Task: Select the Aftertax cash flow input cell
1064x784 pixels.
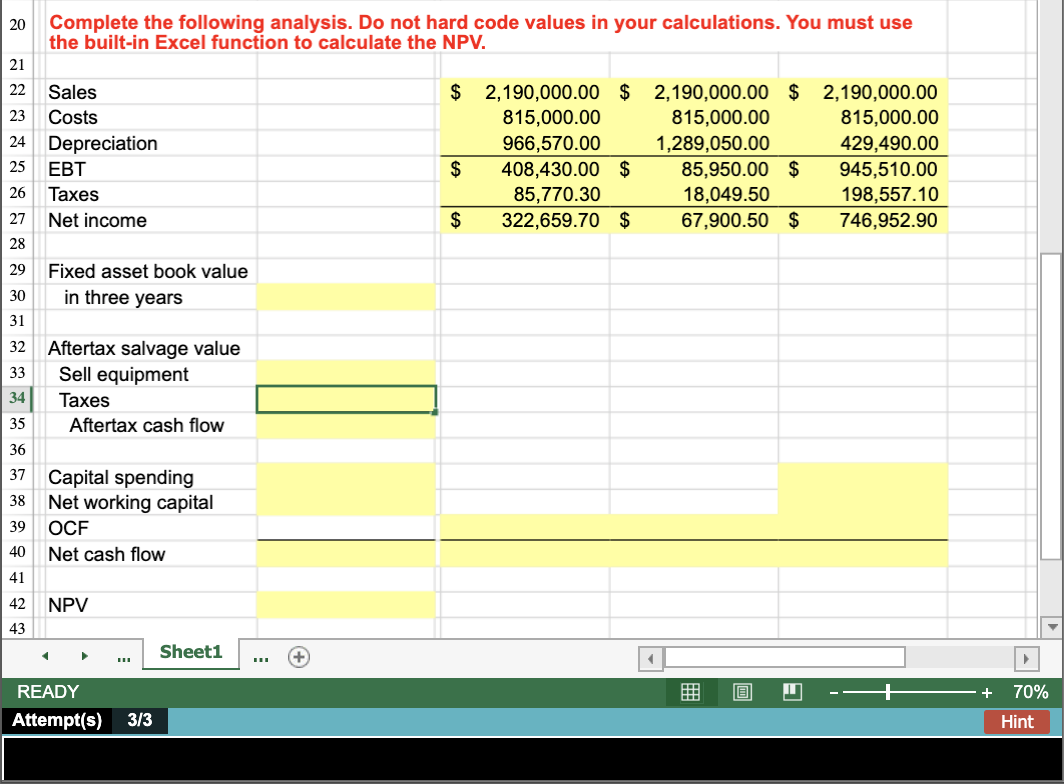Action: click(x=345, y=425)
